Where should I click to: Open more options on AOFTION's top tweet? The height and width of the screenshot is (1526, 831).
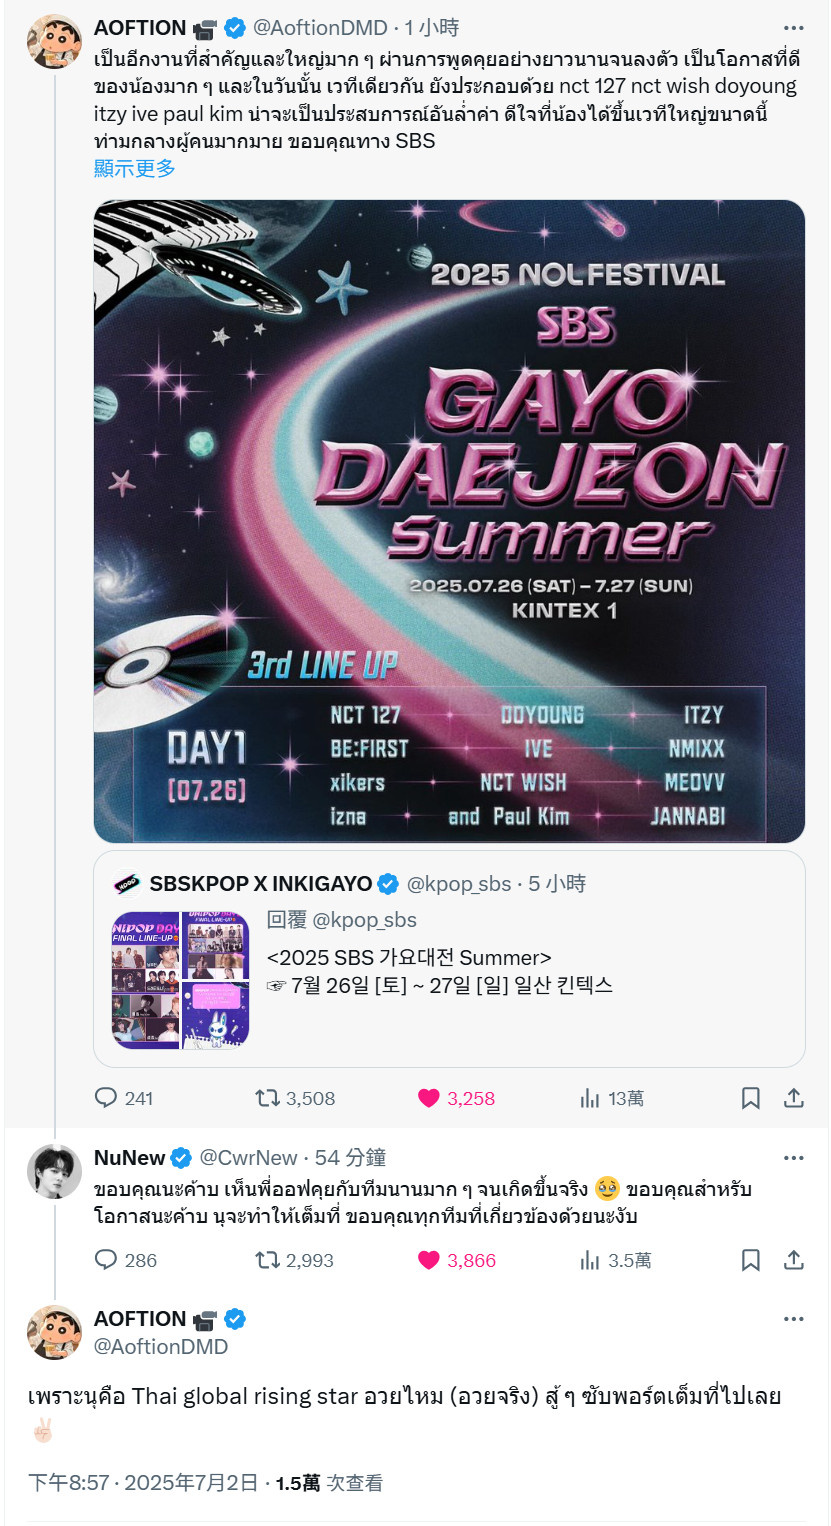coord(794,28)
